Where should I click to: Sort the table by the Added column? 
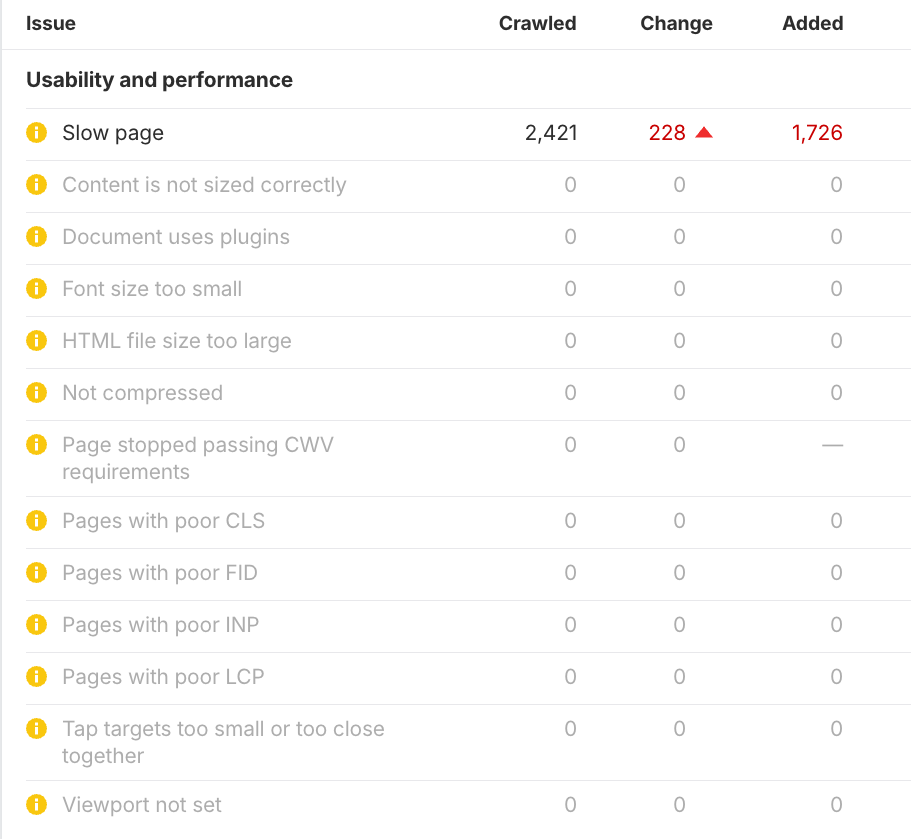812,23
